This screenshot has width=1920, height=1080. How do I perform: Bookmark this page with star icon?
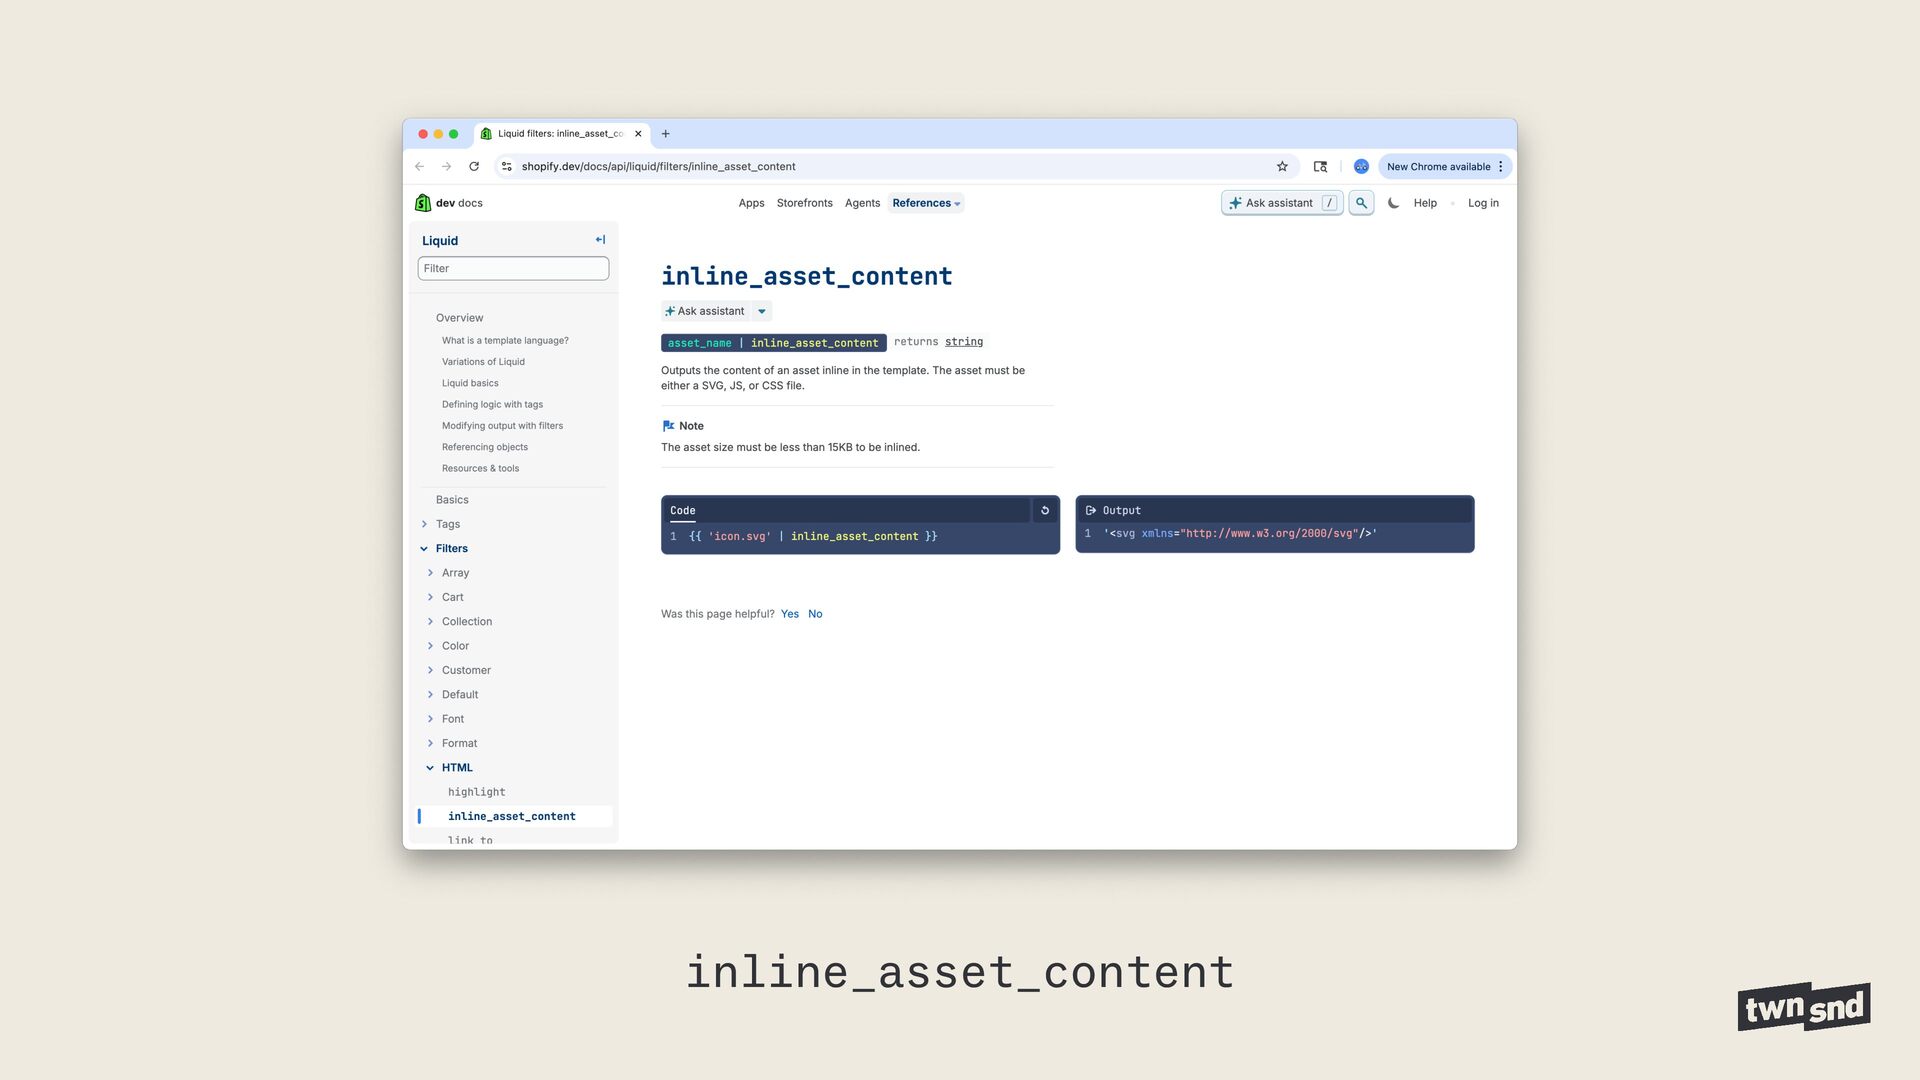1282,167
